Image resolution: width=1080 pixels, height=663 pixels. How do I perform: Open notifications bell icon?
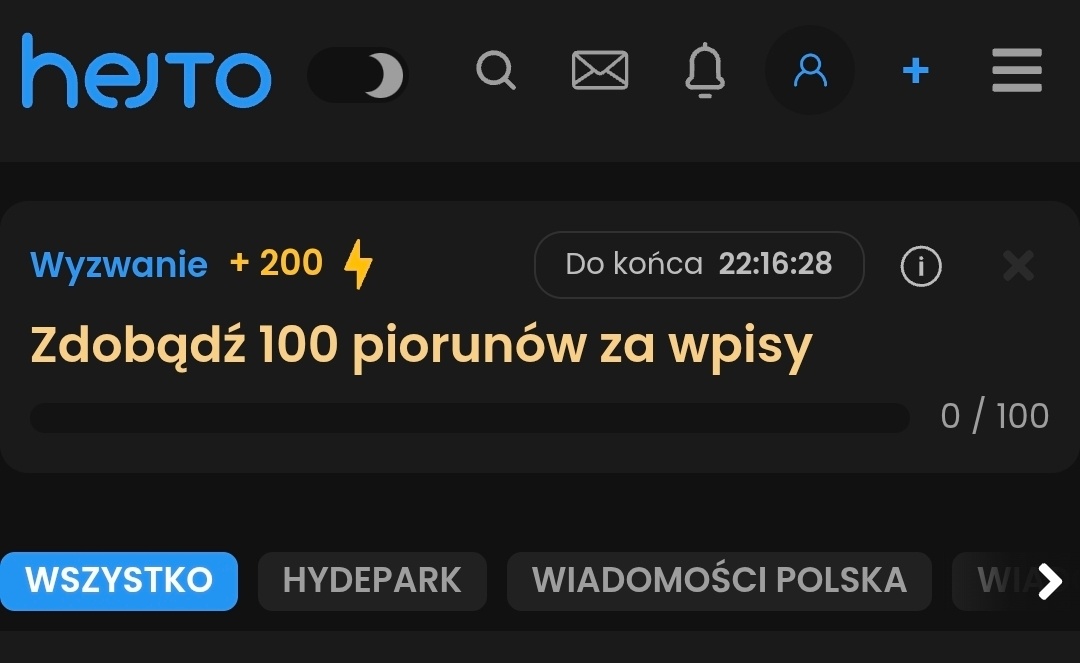pyautogui.click(x=705, y=70)
